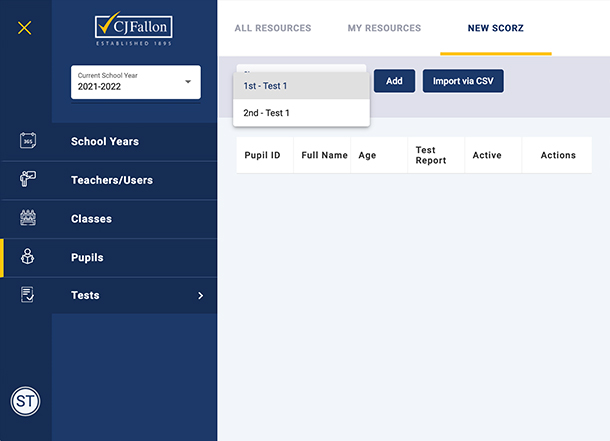Screen dimensions: 610x441
Task: Click the Import via CSV button
Action: coord(463,81)
